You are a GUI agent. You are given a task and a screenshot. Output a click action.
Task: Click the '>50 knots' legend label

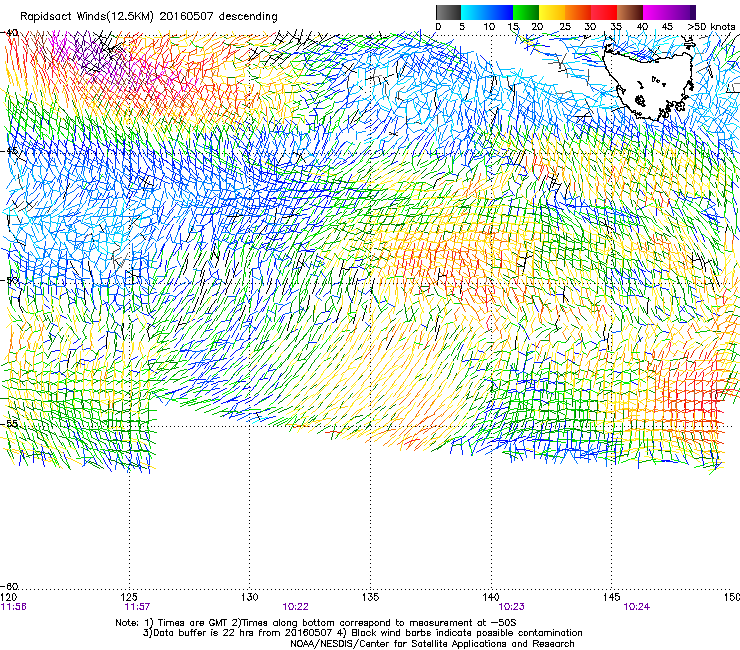point(712,27)
